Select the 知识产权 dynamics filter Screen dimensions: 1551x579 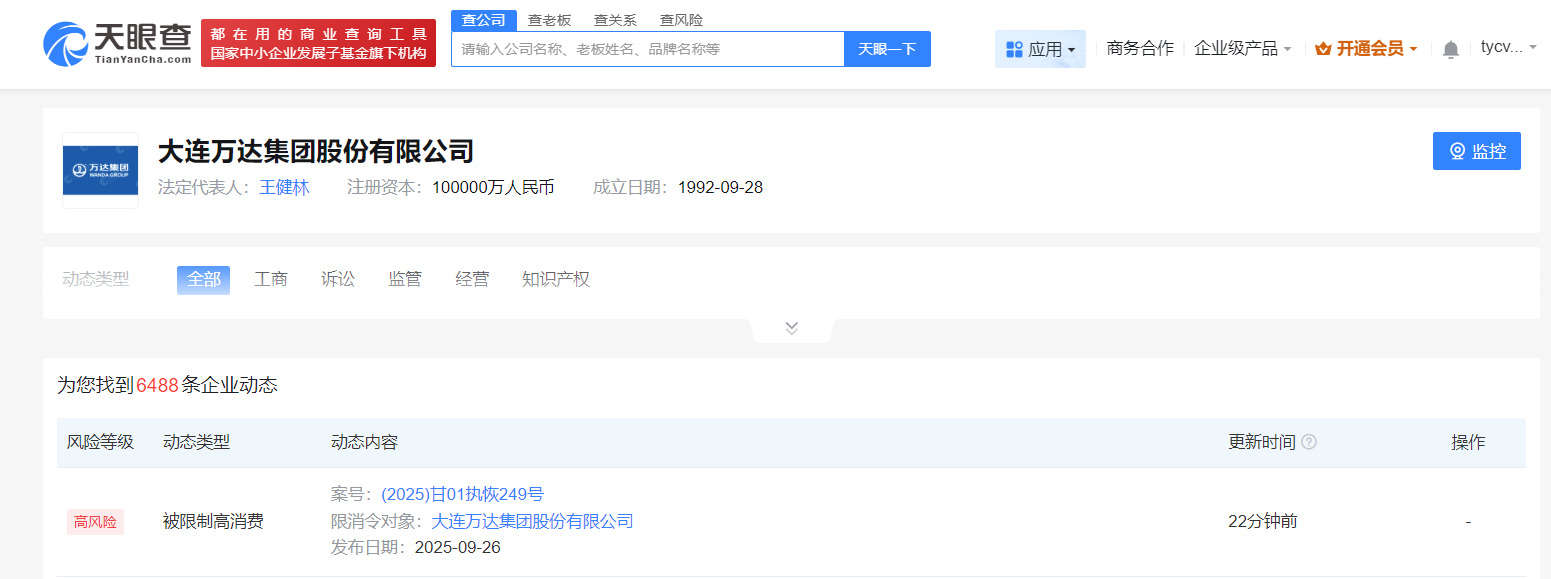tap(556, 280)
